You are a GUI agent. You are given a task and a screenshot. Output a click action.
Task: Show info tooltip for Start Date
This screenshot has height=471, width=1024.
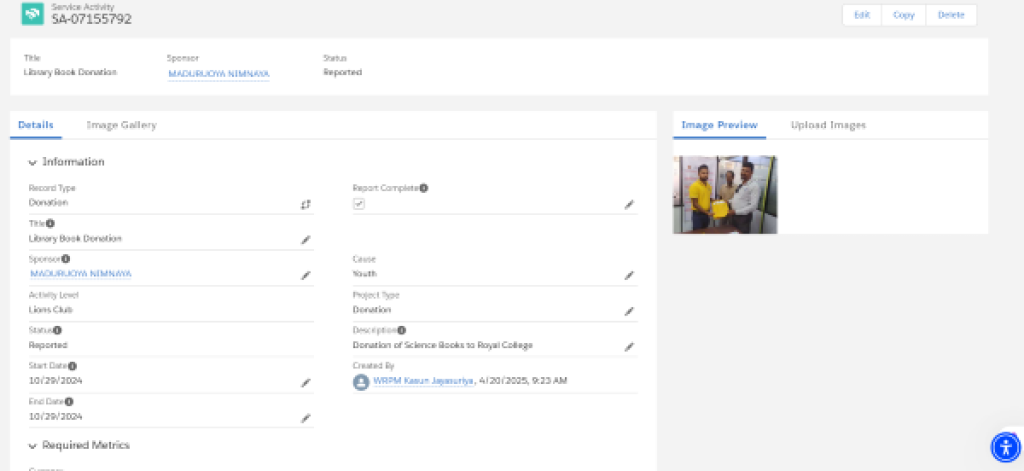coord(72,366)
